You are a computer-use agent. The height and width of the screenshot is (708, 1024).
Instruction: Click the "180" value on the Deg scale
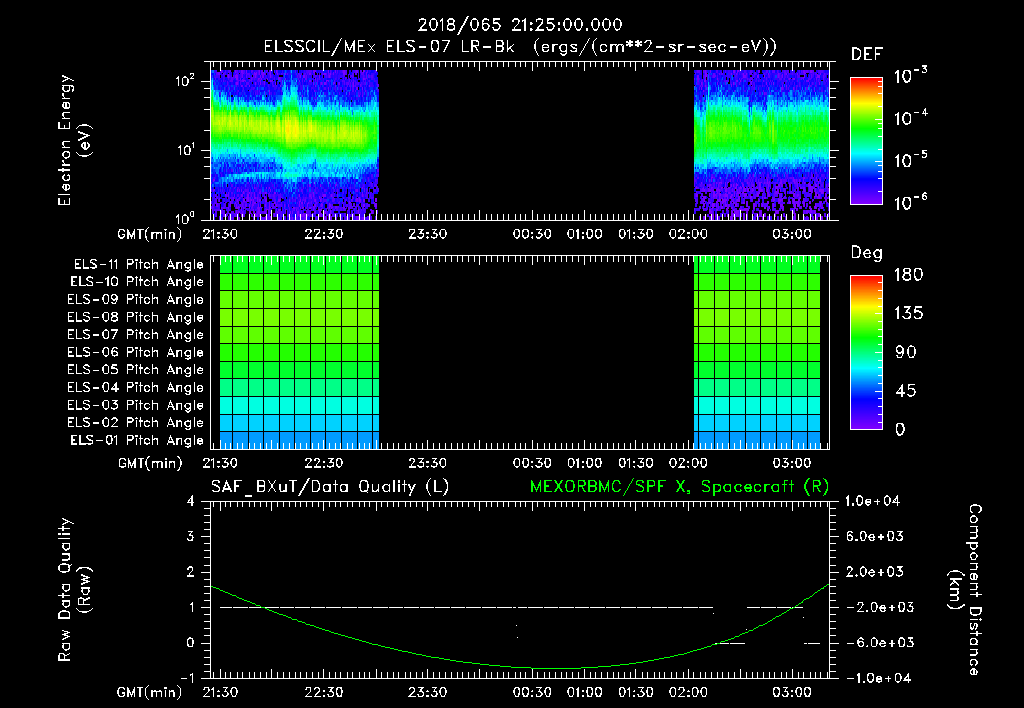(x=908, y=275)
